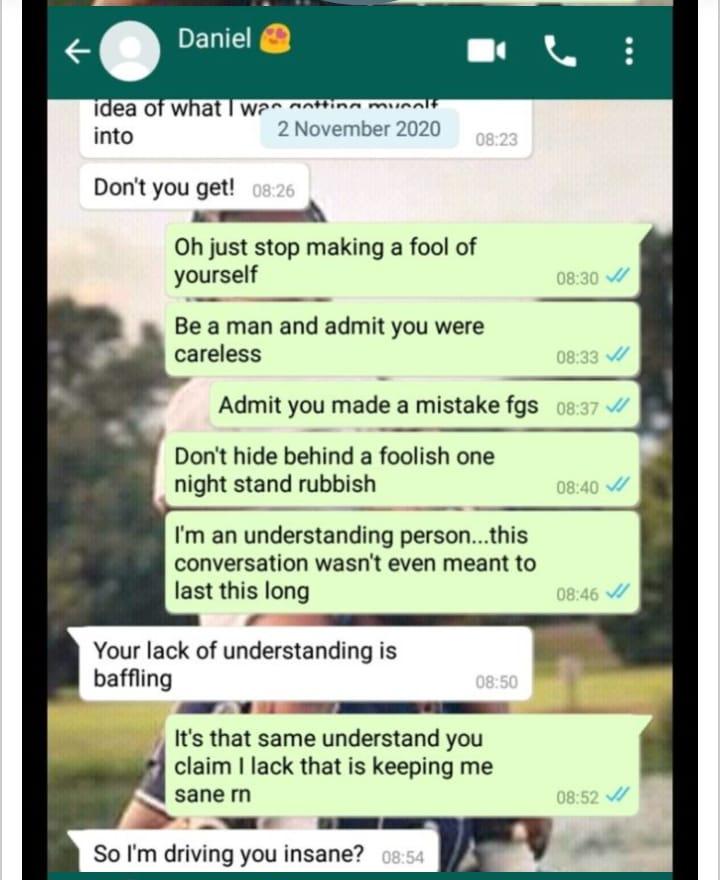
Task: Tap the heart-eyes emoji beside Daniel's name
Action: click(x=275, y=39)
